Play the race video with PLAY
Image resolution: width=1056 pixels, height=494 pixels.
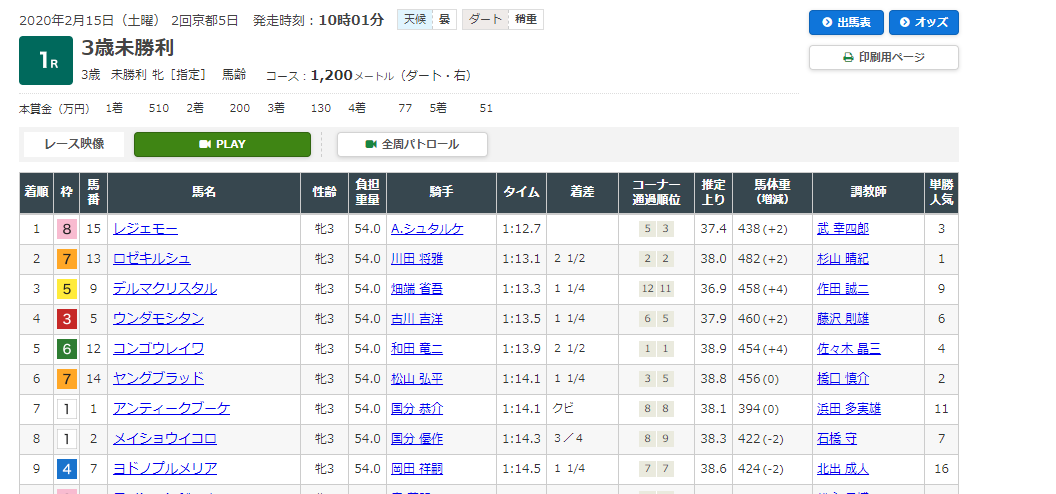point(222,144)
